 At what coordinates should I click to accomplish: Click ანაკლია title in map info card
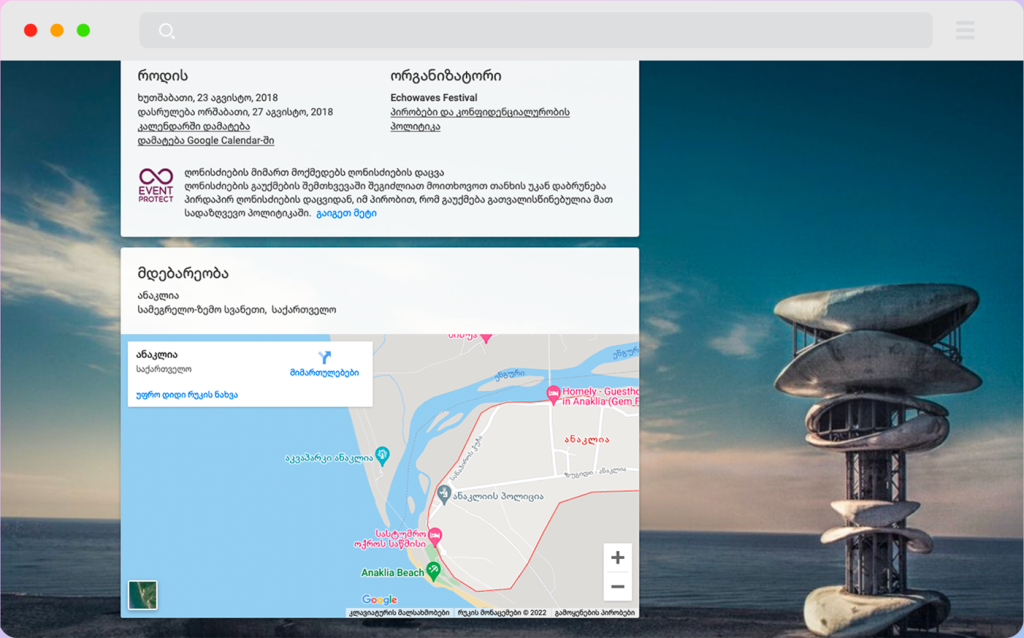point(157,355)
